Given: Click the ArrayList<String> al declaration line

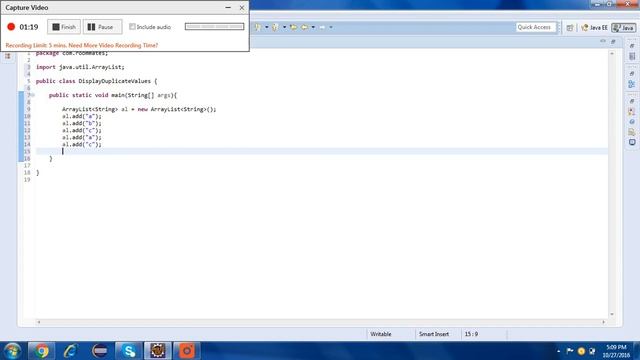Looking at the screenshot, I should [139, 109].
